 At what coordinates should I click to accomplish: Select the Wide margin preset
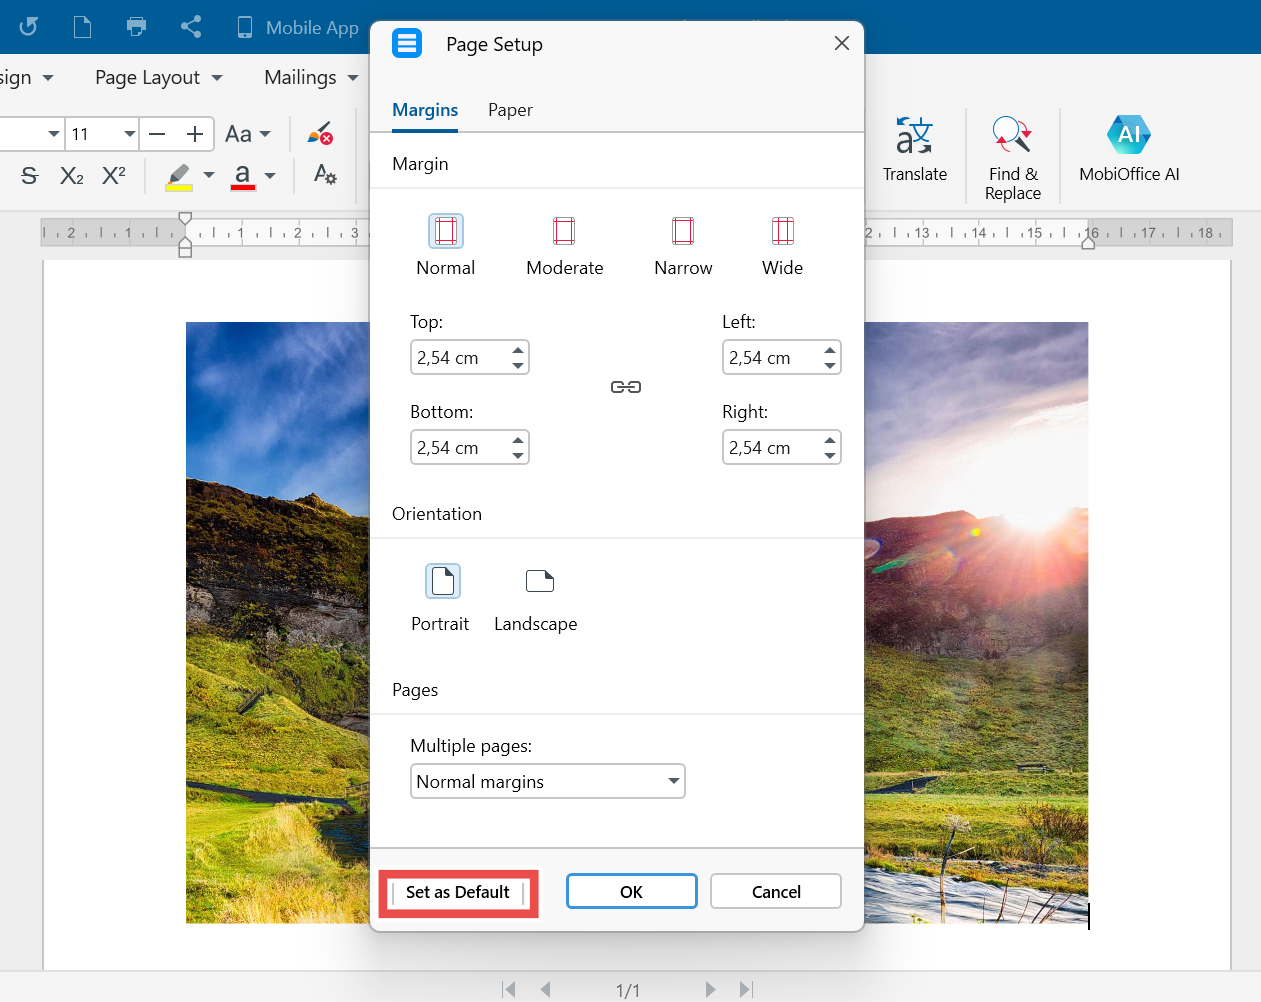click(782, 245)
